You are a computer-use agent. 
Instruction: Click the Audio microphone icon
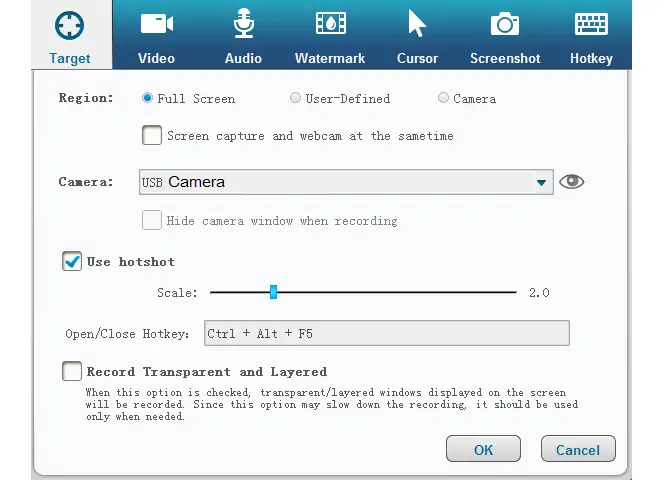pyautogui.click(x=244, y=23)
